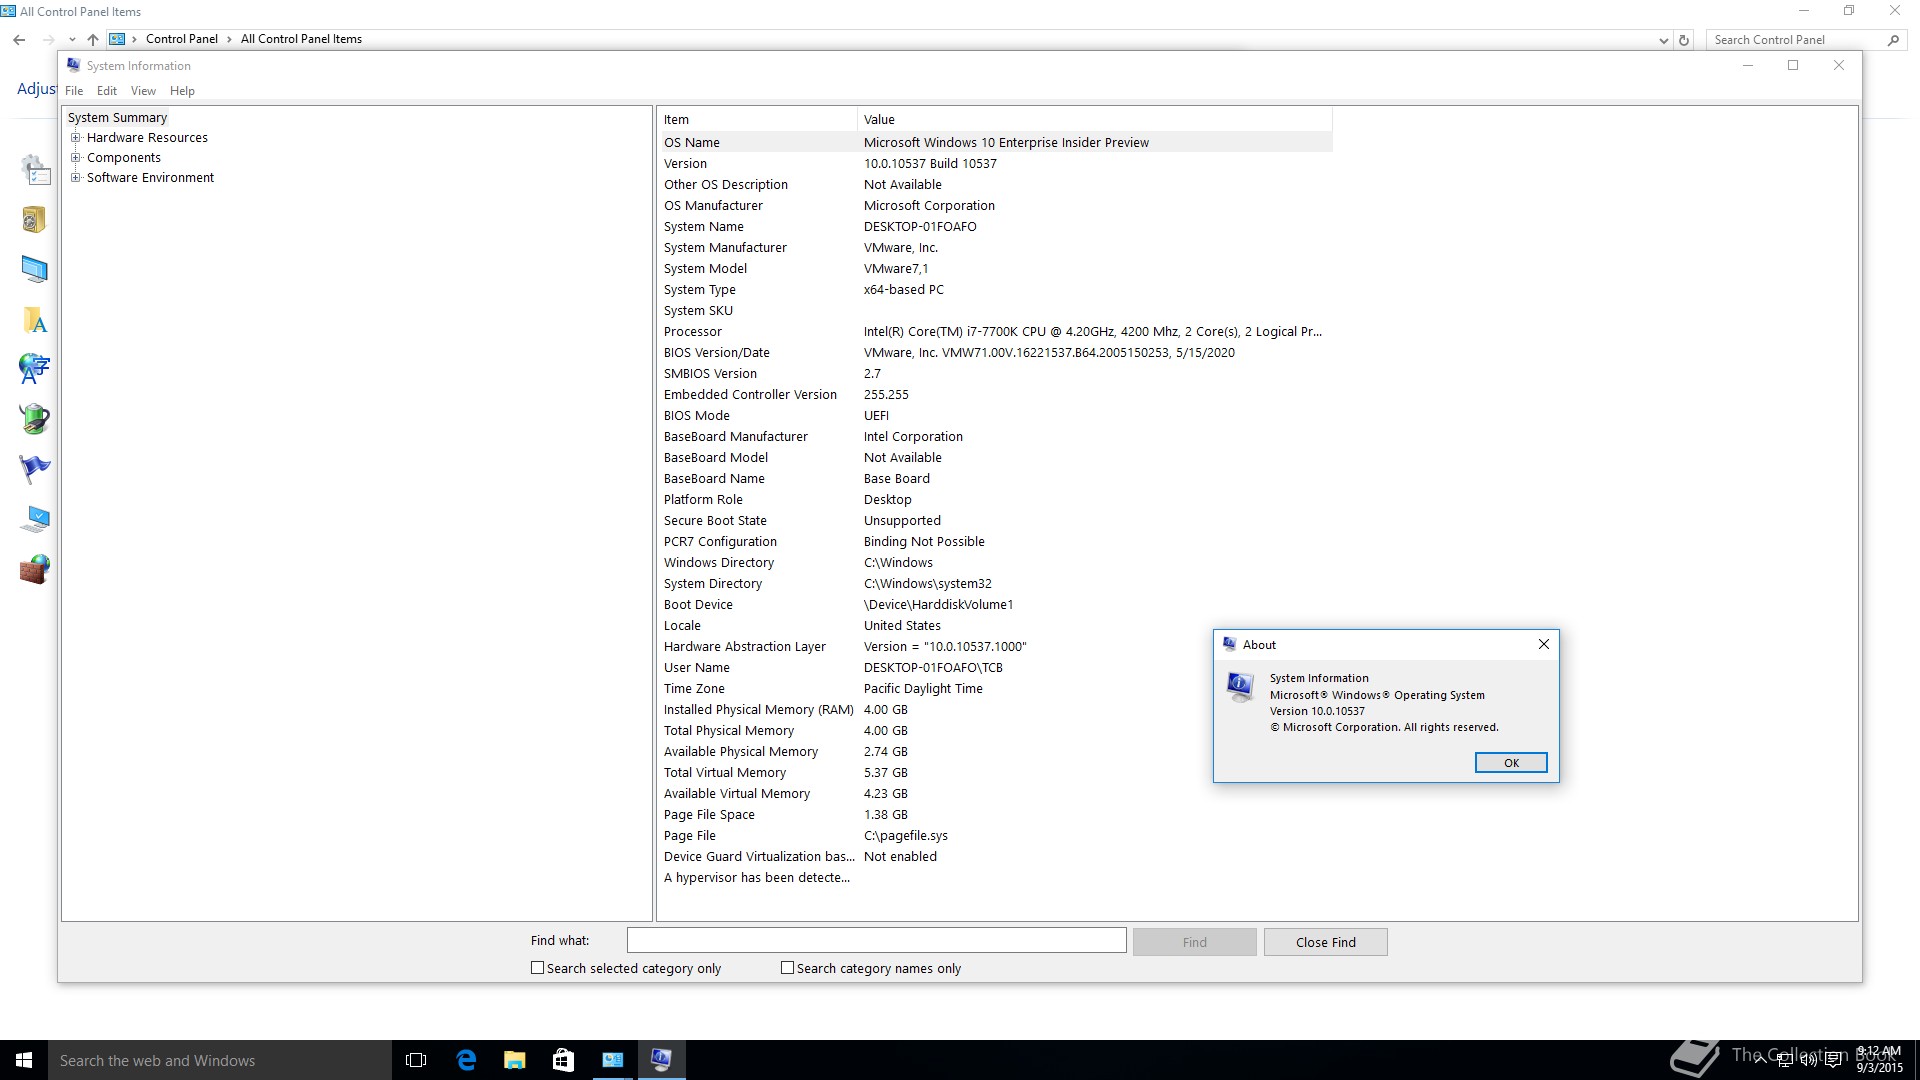This screenshot has width=1920, height=1080.
Task: Close the About dialog with X
Action: [1543, 645]
